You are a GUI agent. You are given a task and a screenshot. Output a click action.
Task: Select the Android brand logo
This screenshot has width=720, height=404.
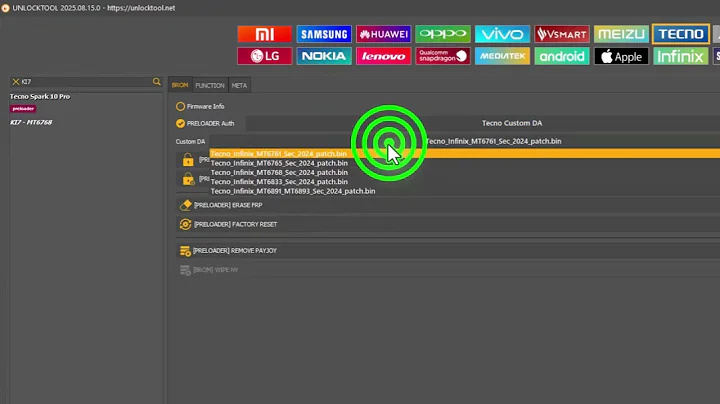562,56
